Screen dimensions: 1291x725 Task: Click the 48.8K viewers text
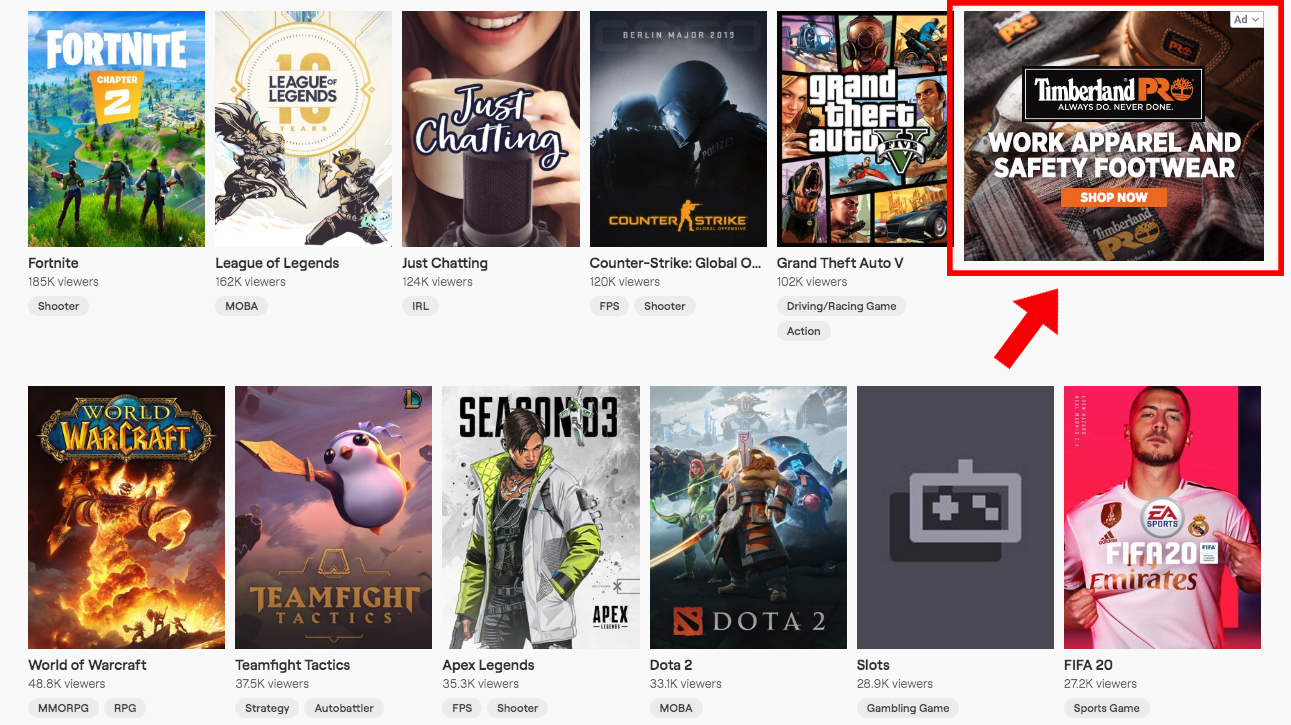(x=66, y=684)
